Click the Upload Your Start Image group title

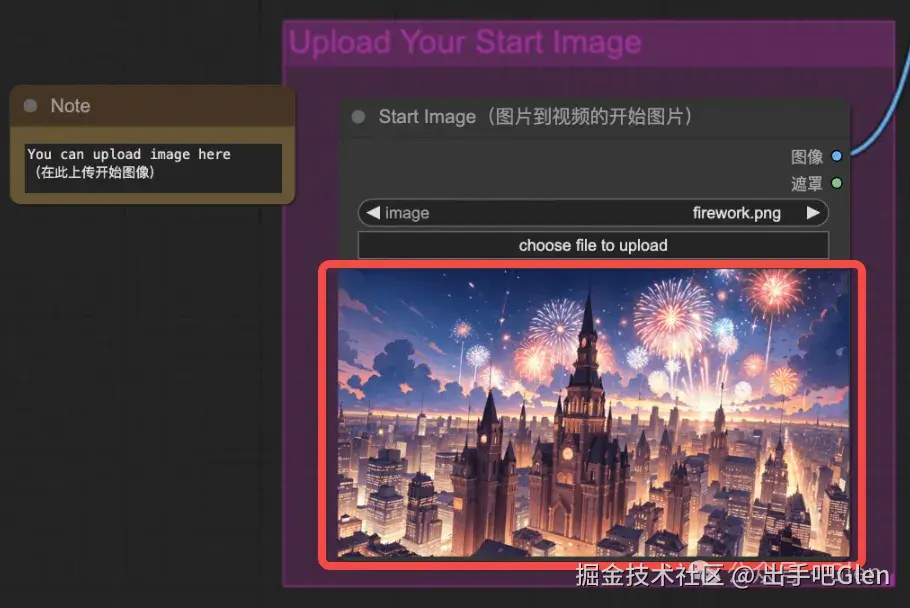tap(465, 41)
